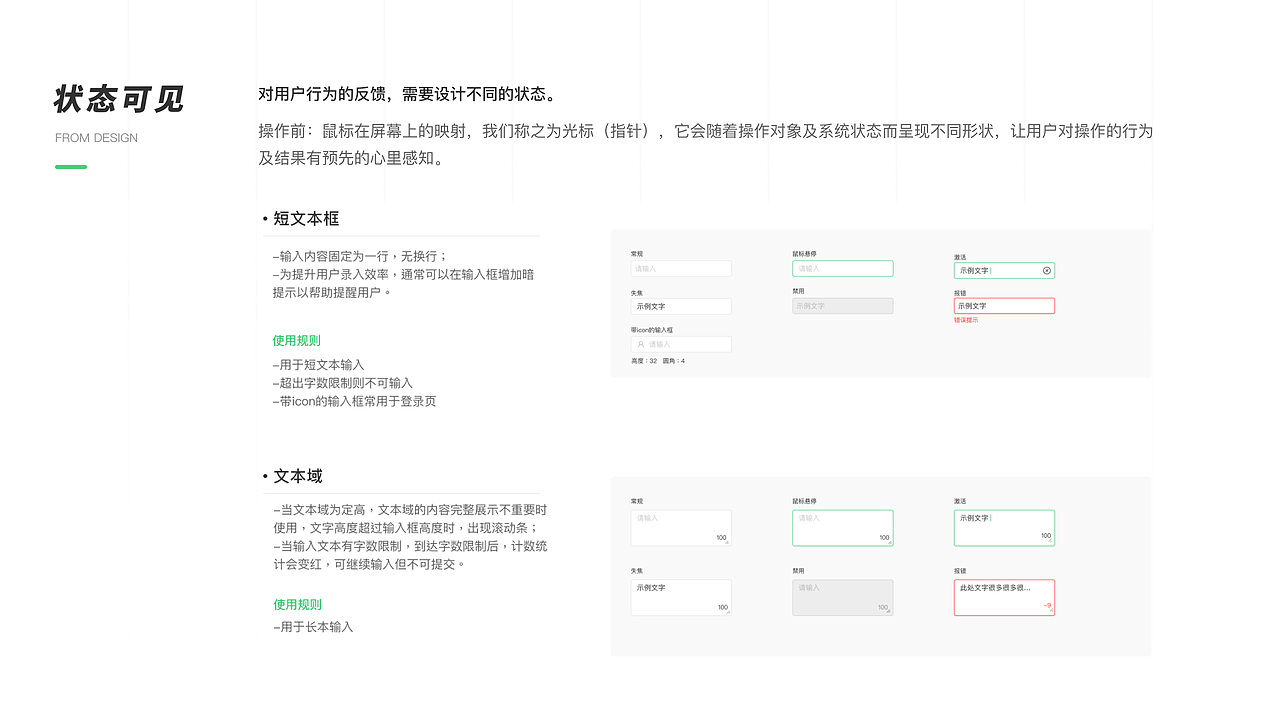Click the resize handle of the 鼠标悬停 text area
Viewport: 1280px width, 720px height.
point(889,542)
